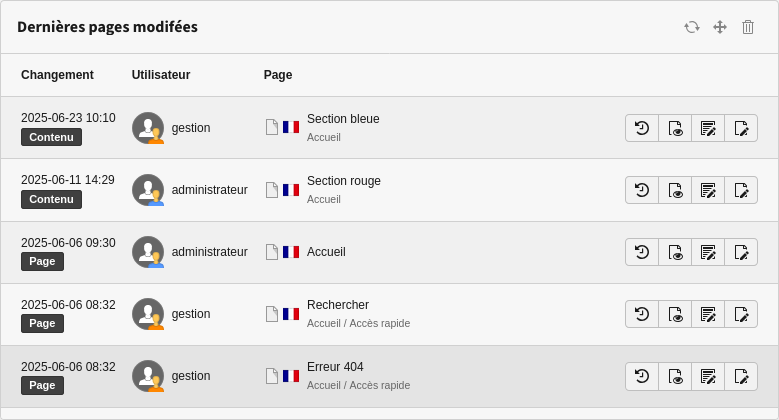The image size is (779, 420).
Task: Click the administrateur avatar in Section rouge row
Action: pos(148,190)
